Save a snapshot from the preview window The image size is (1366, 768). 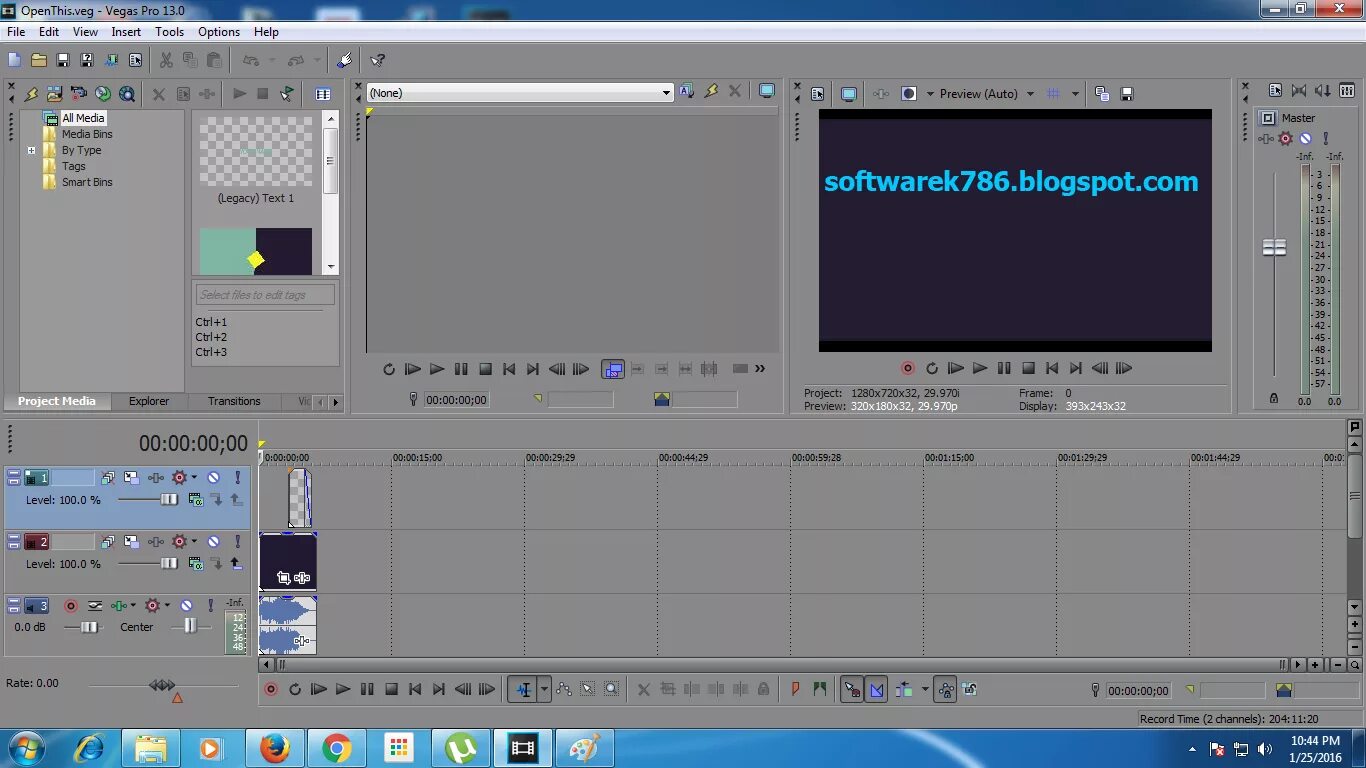point(1126,93)
